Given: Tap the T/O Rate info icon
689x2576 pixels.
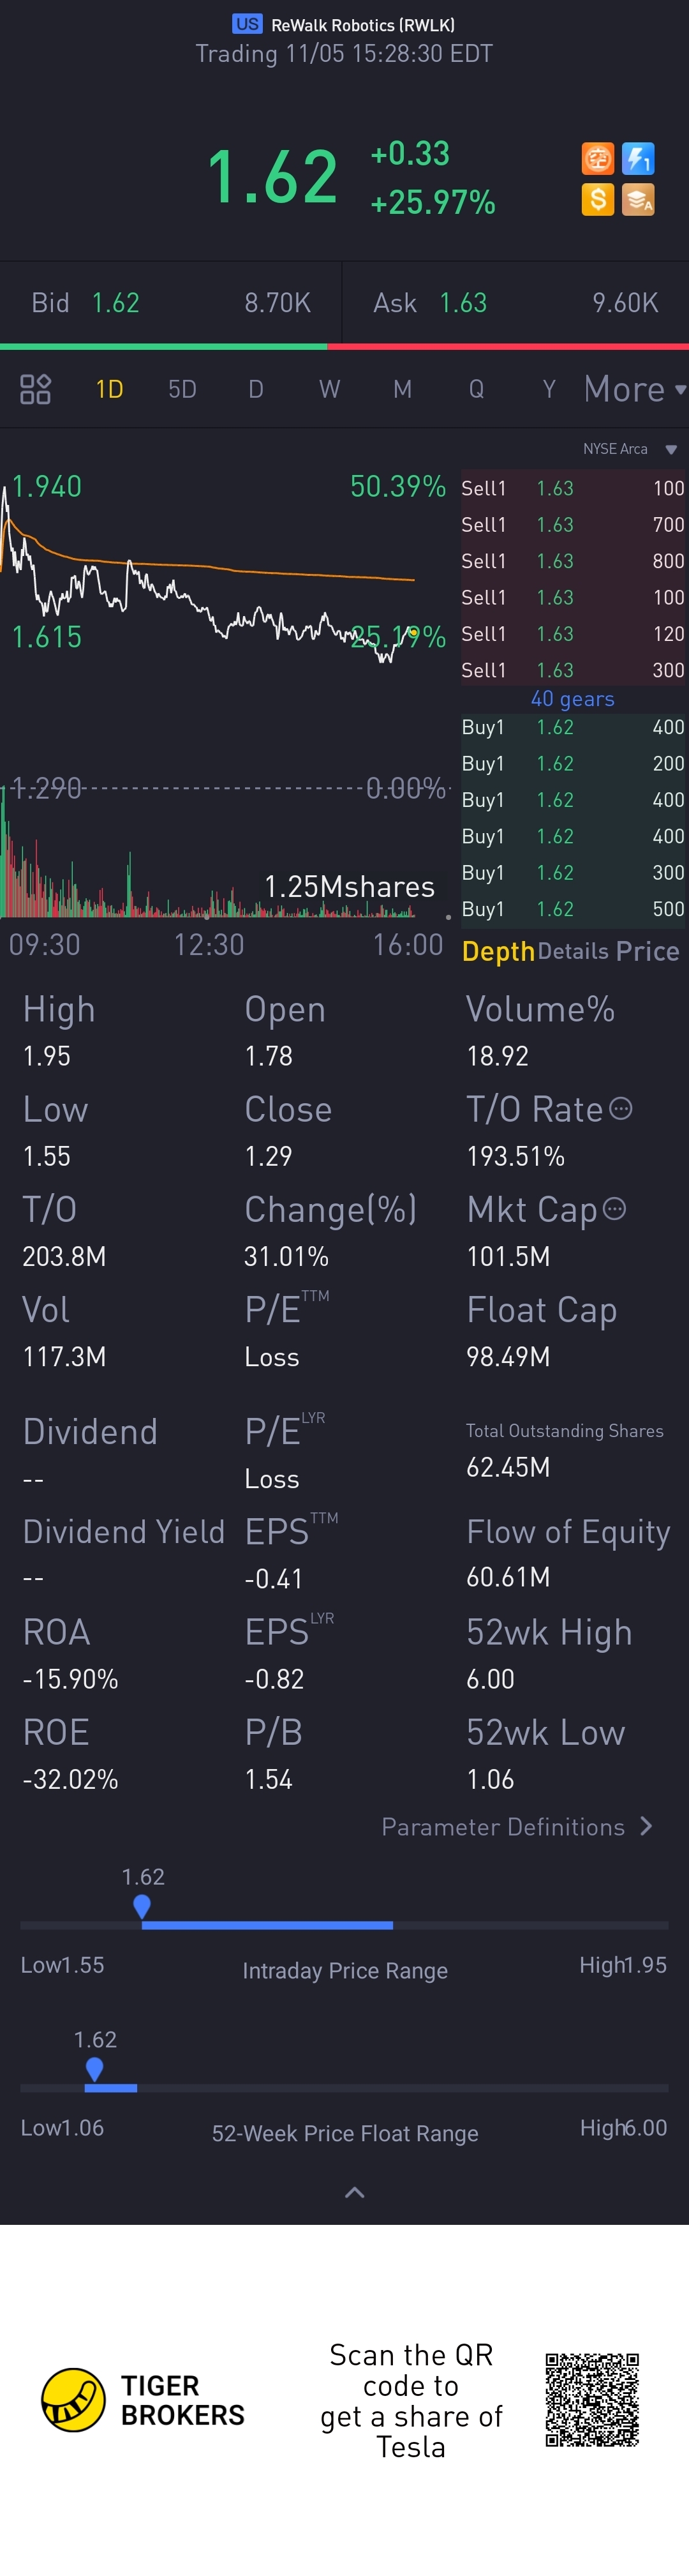Looking at the screenshot, I should (x=621, y=1108).
